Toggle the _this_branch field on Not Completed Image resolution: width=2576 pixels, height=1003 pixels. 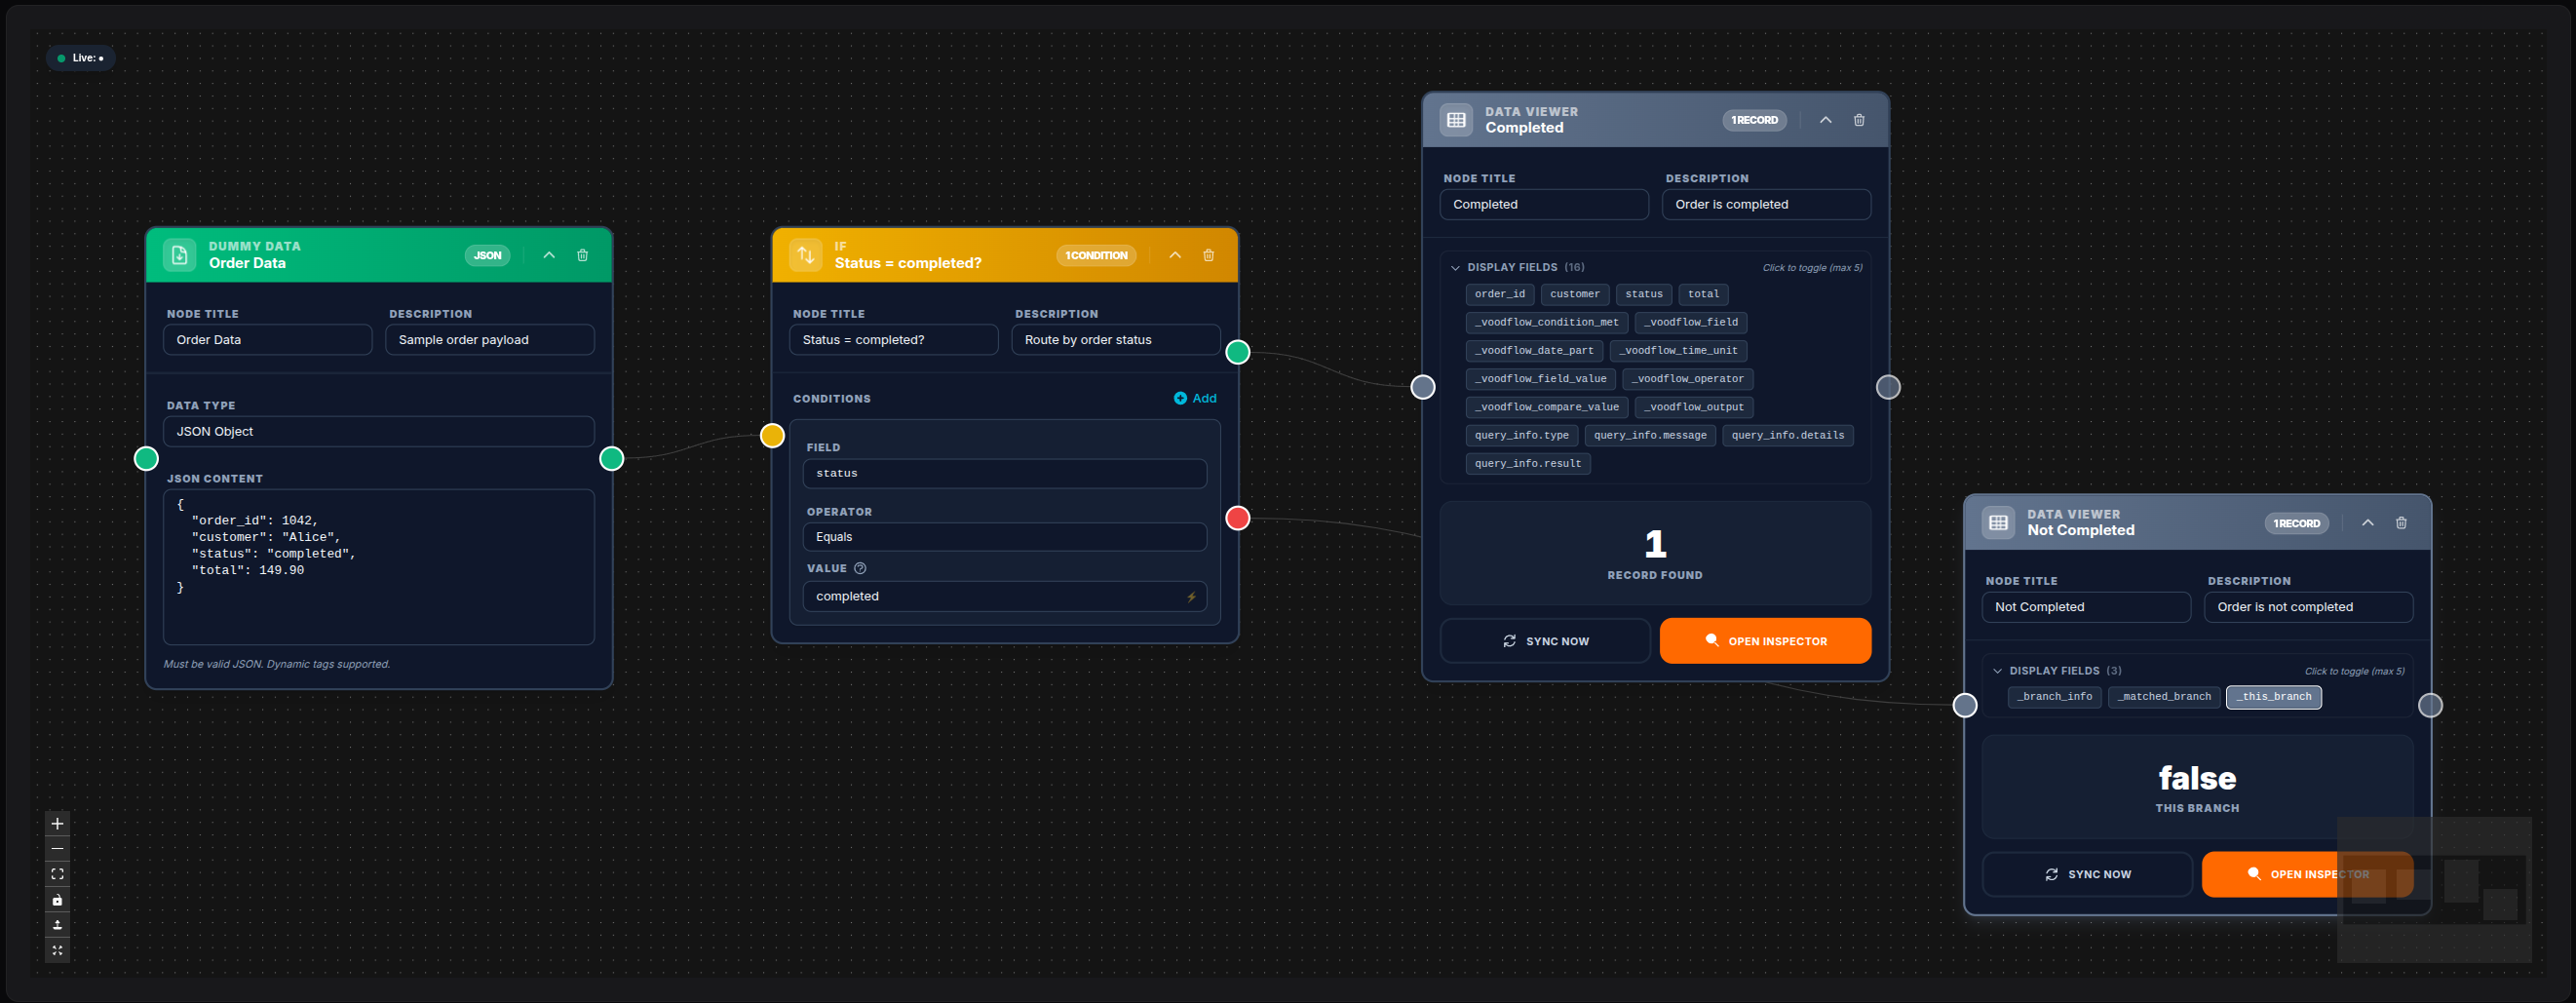pyautogui.click(x=2273, y=697)
